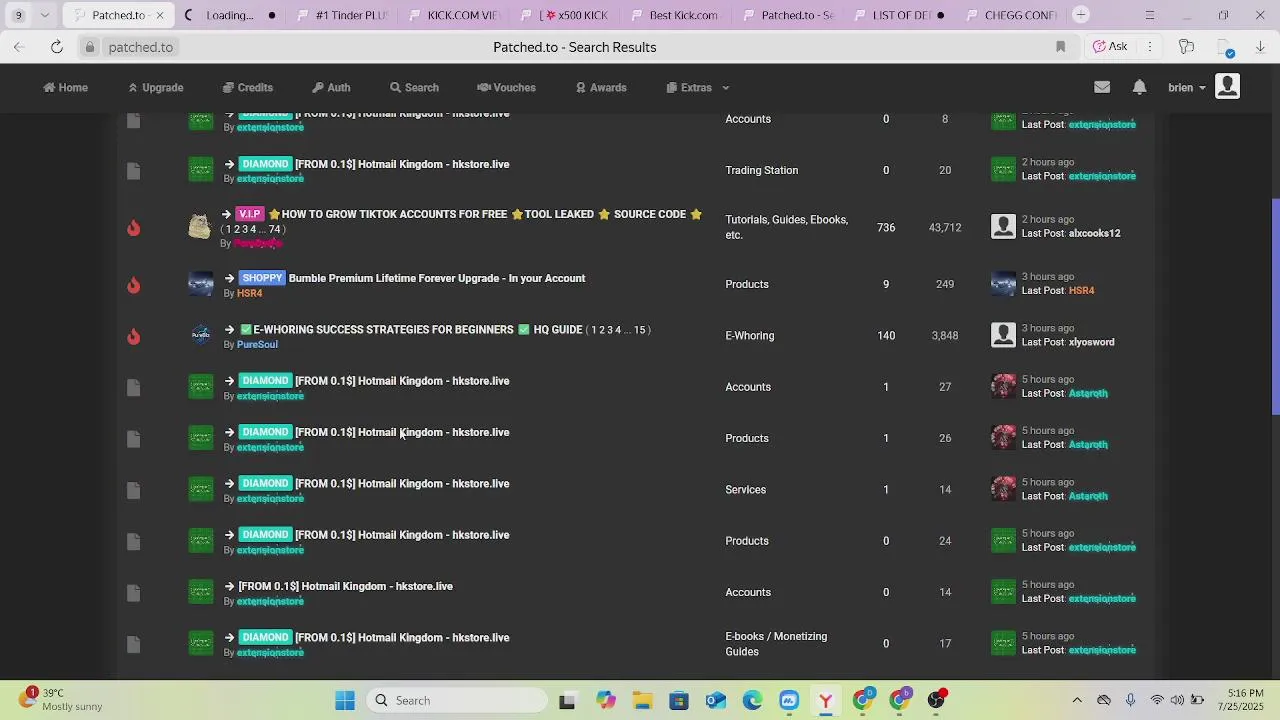Open the PureSoul author profile
The image size is (1280, 720).
point(257,344)
